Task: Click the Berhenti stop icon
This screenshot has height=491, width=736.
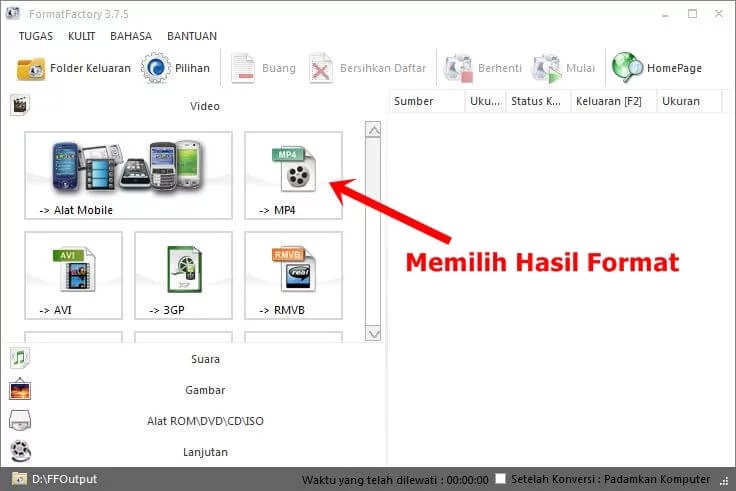Action: [x=458, y=69]
